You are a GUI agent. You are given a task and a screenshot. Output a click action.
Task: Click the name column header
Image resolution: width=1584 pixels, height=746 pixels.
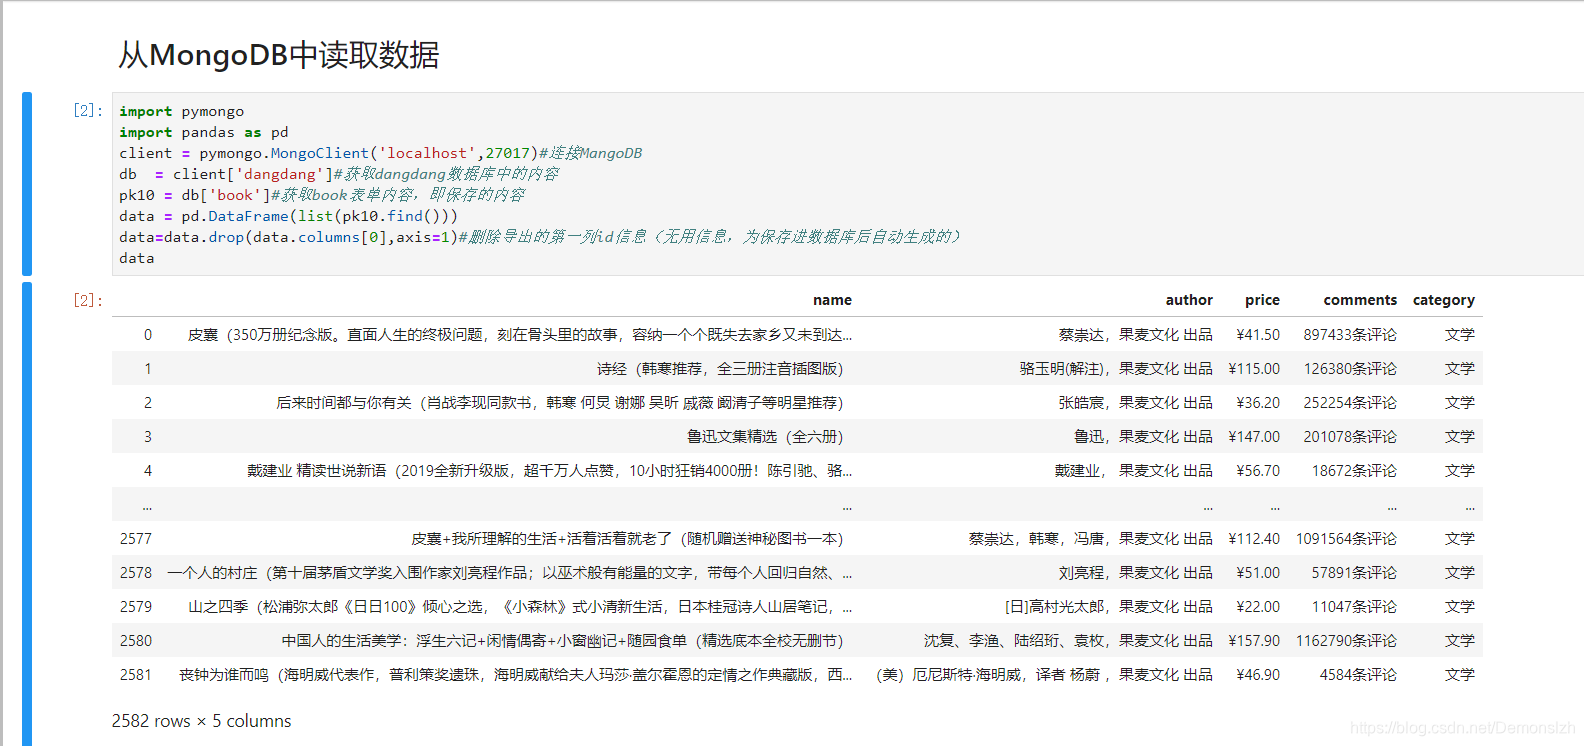pos(832,300)
